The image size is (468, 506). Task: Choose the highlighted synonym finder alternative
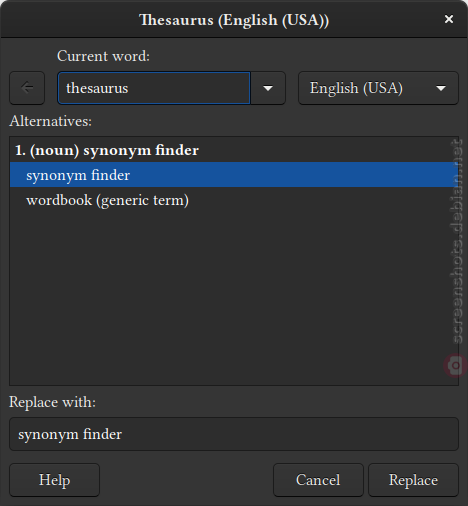[234, 175]
